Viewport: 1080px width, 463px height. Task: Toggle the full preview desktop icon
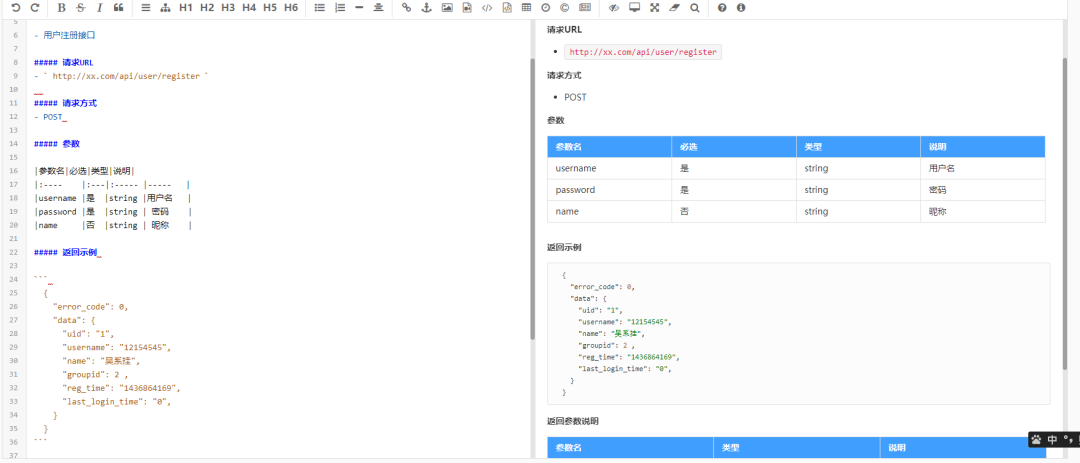634,8
